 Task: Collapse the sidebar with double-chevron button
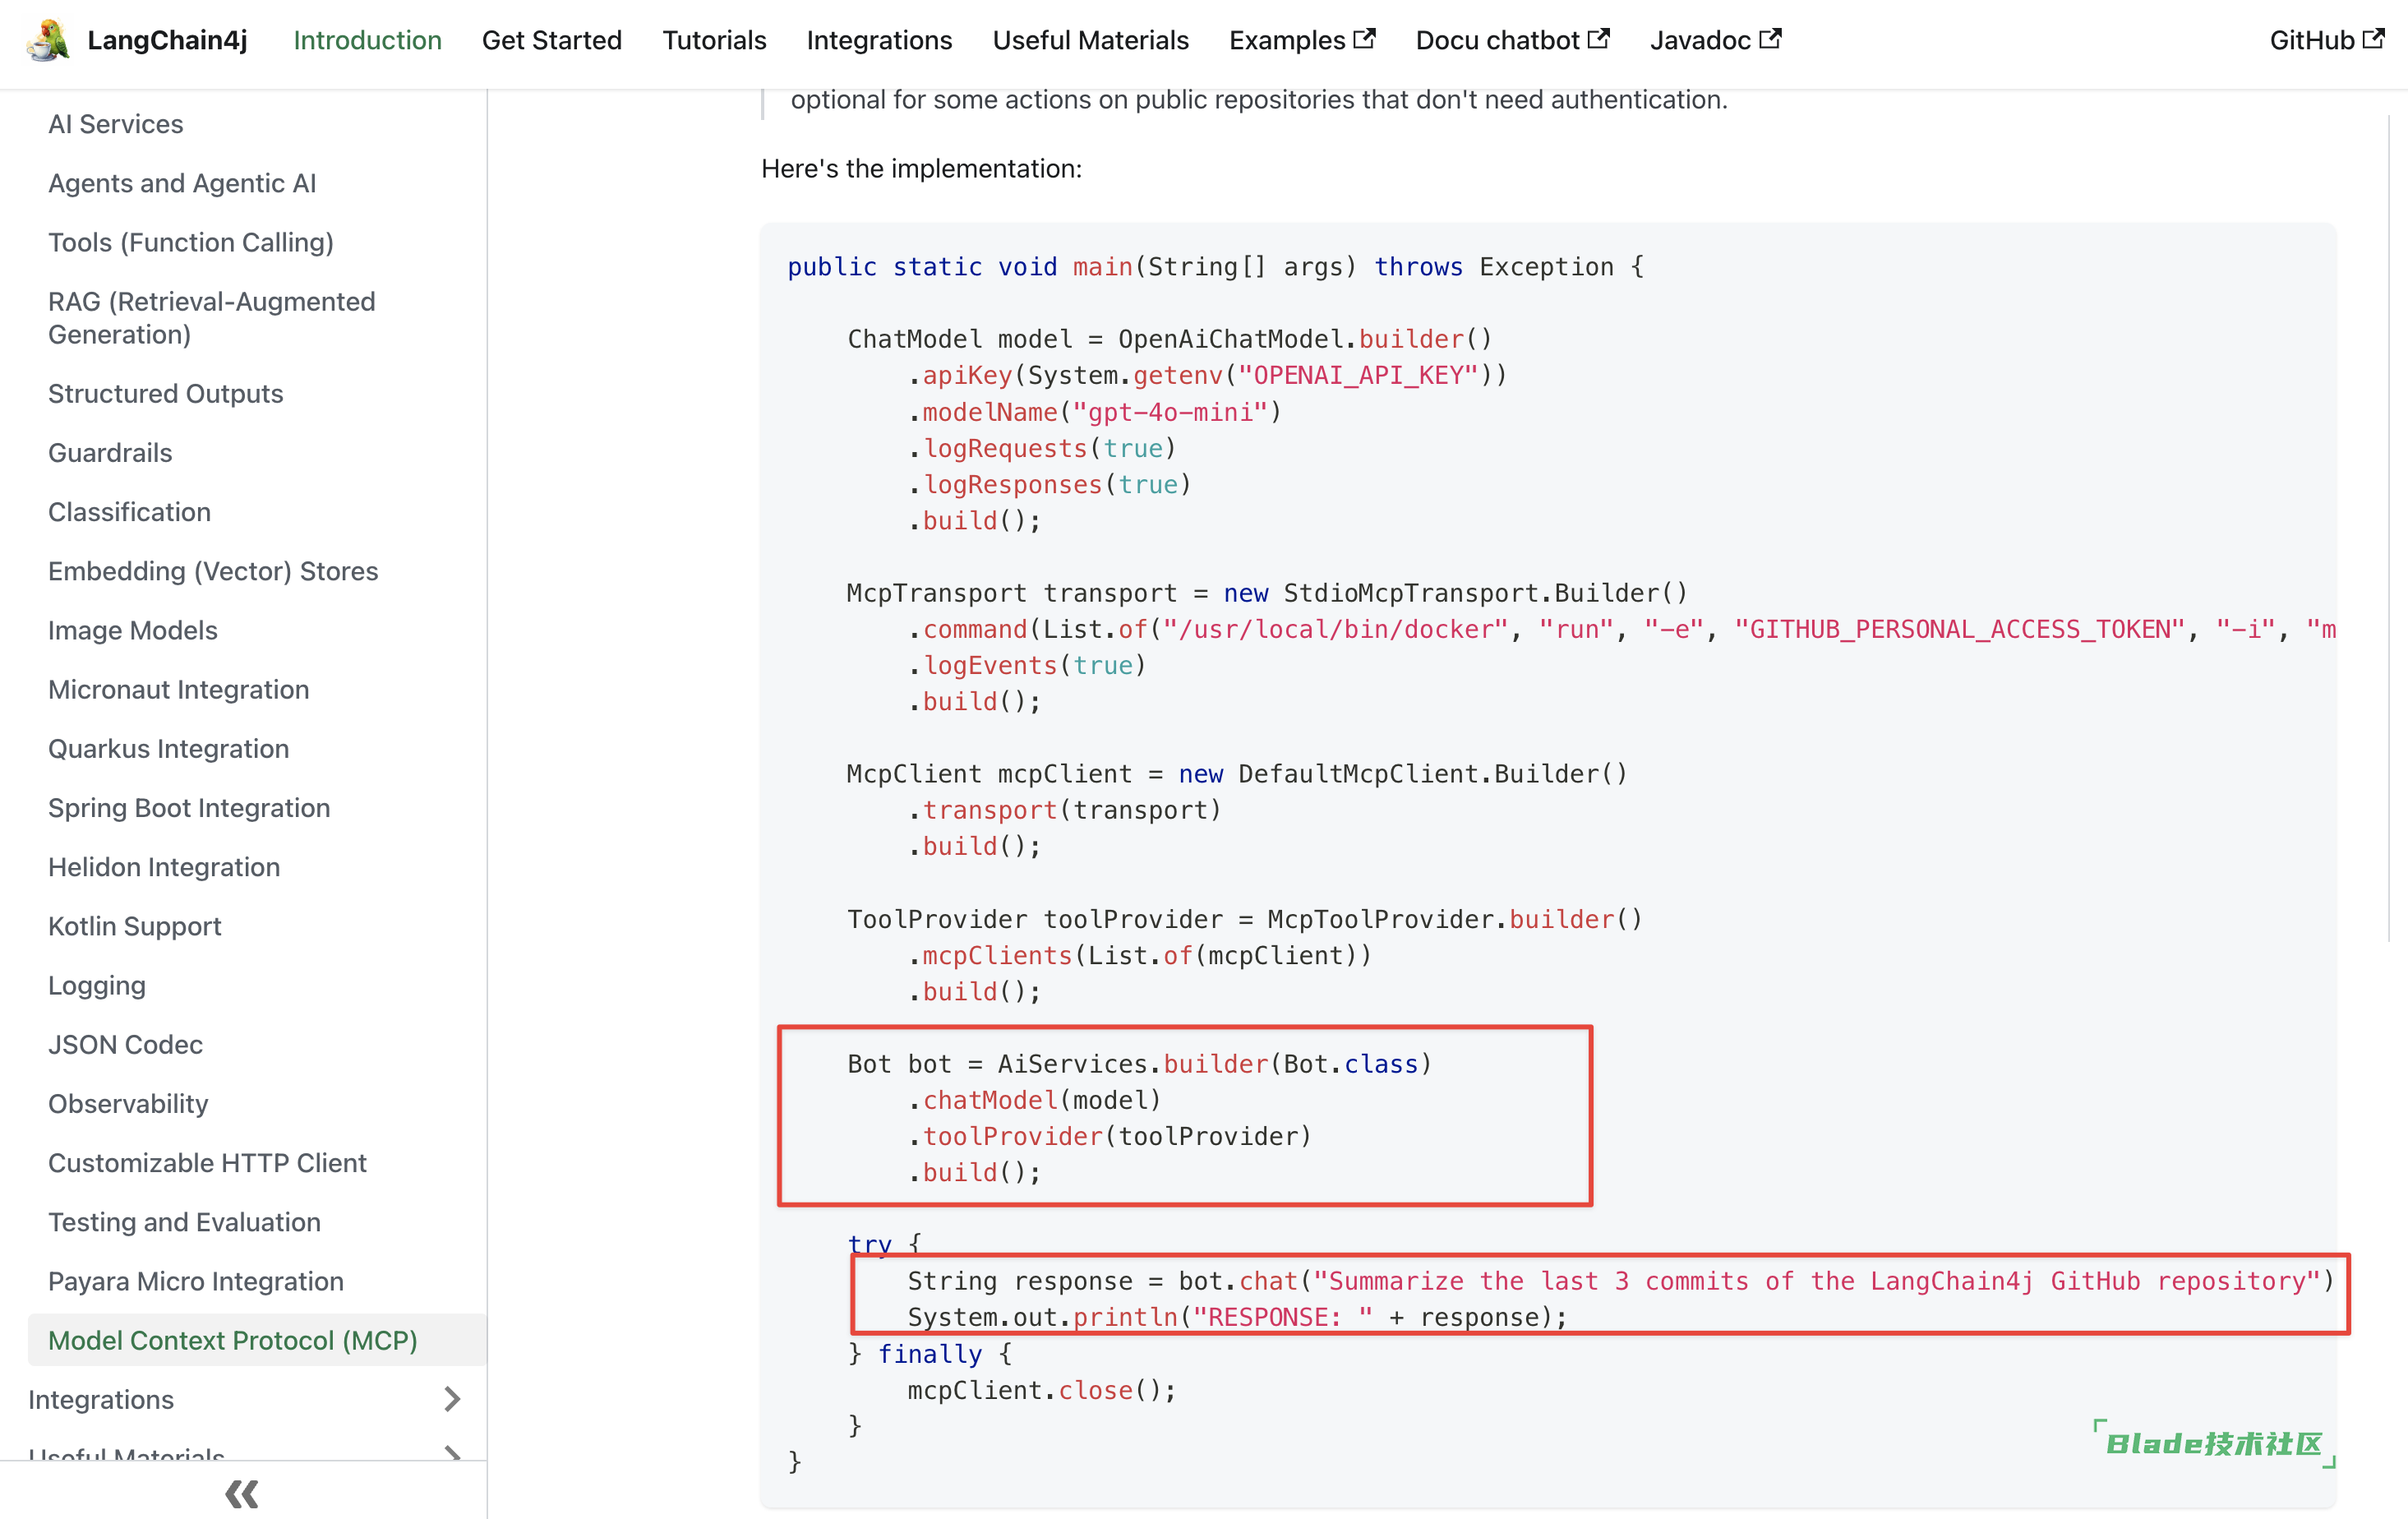pyautogui.click(x=242, y=1494)
